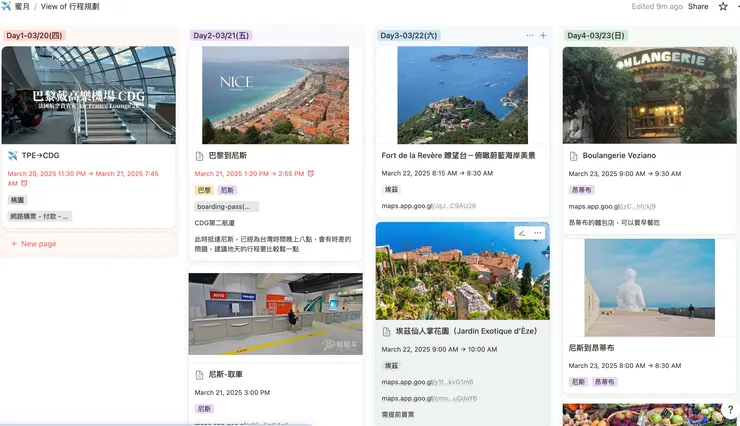
Task: Open maps link ending hfckj9
Action: tap(612, 206)
